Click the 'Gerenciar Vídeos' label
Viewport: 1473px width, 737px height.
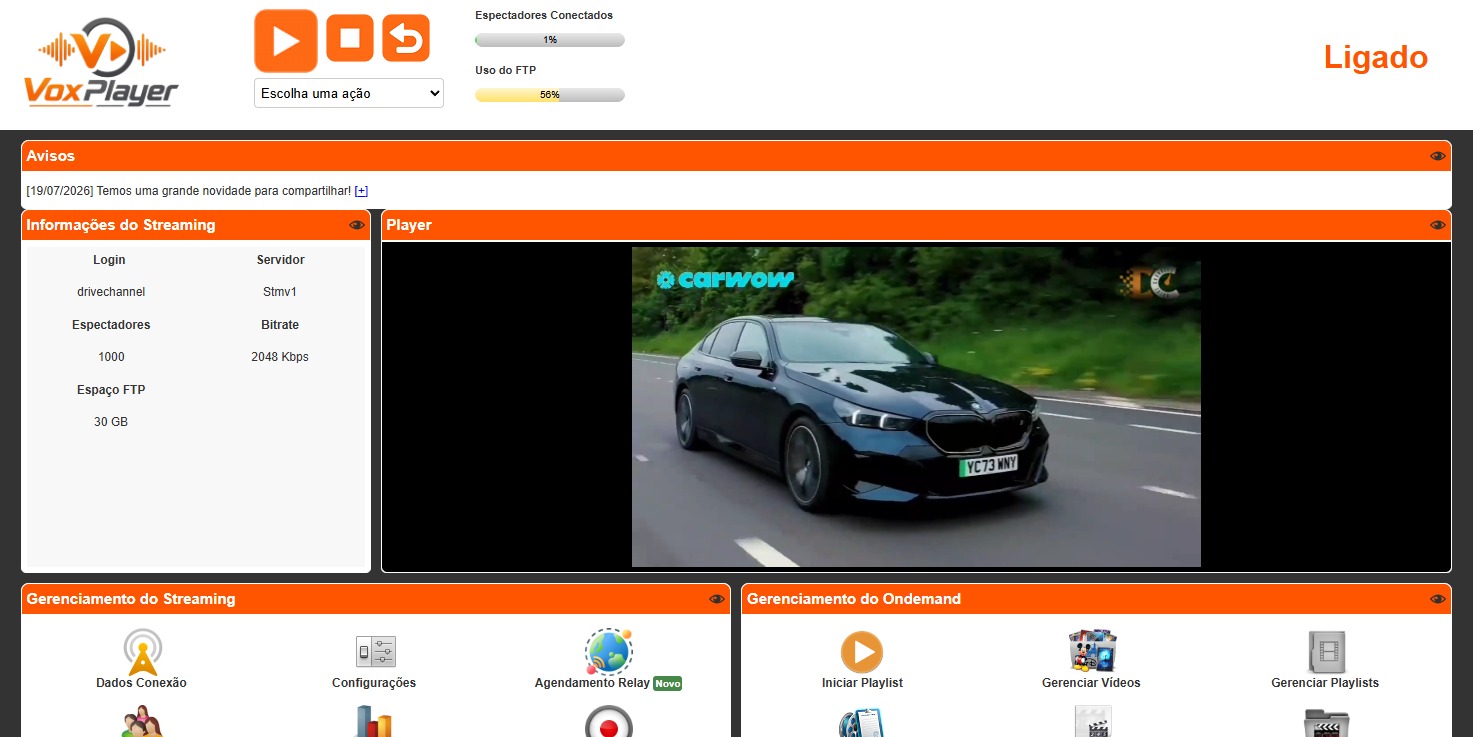pos(1091,683)
